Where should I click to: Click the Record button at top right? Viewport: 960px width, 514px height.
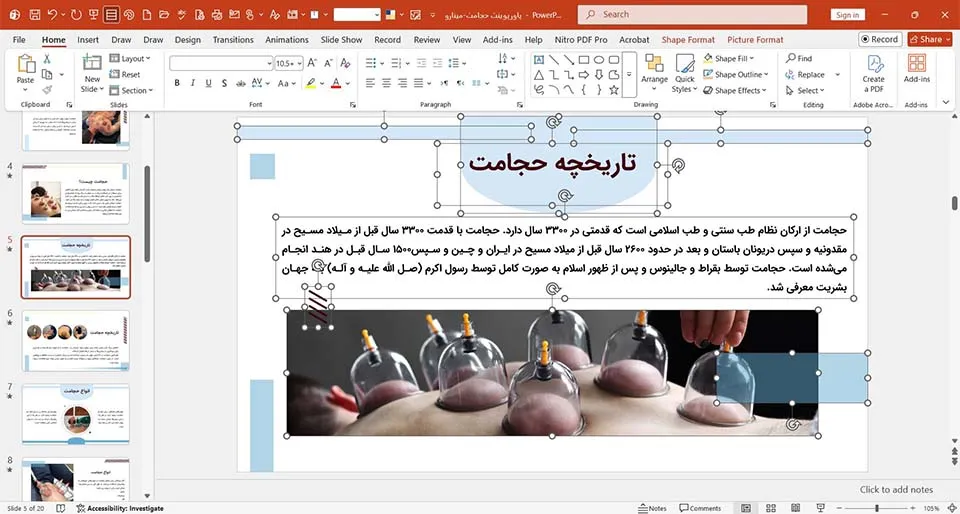coord(880,39)
